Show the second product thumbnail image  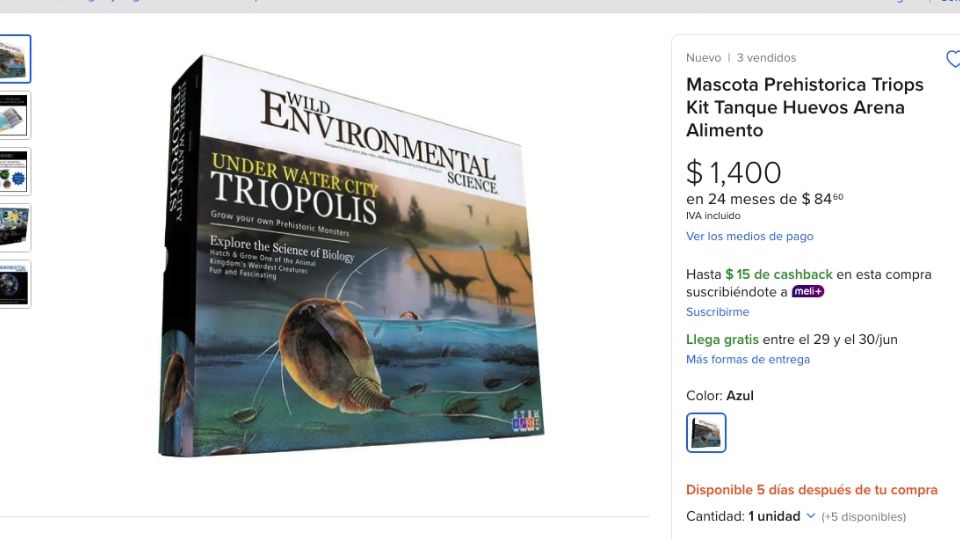click(15, 115)
